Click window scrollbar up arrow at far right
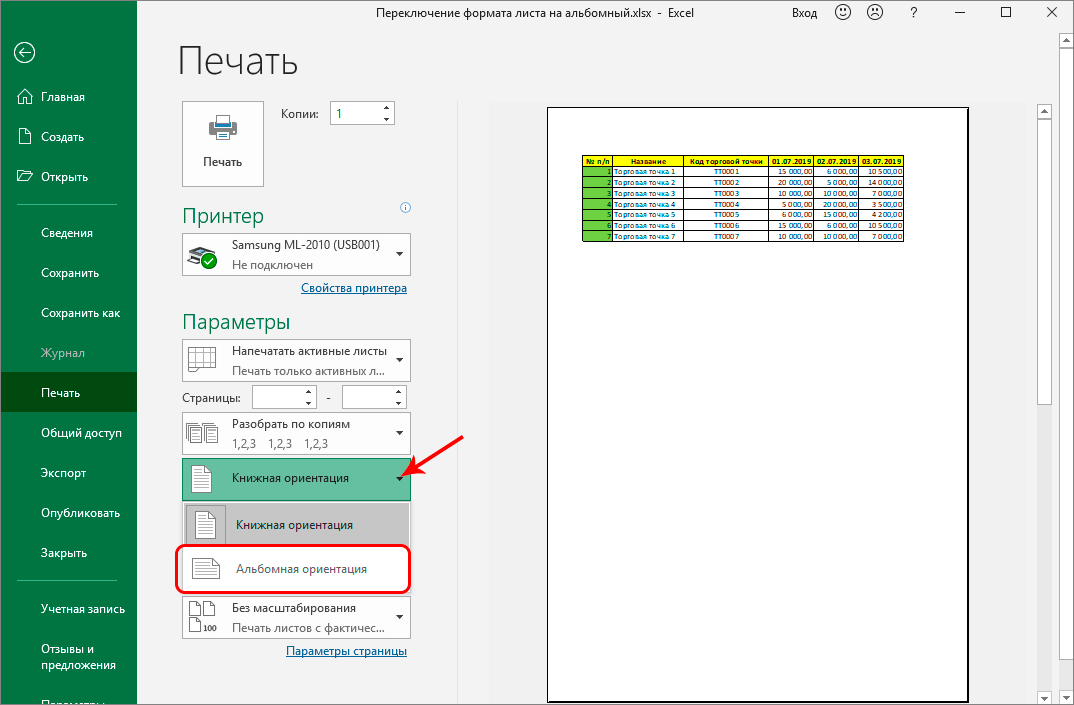1074x705 pixels. click(1066, 41)
